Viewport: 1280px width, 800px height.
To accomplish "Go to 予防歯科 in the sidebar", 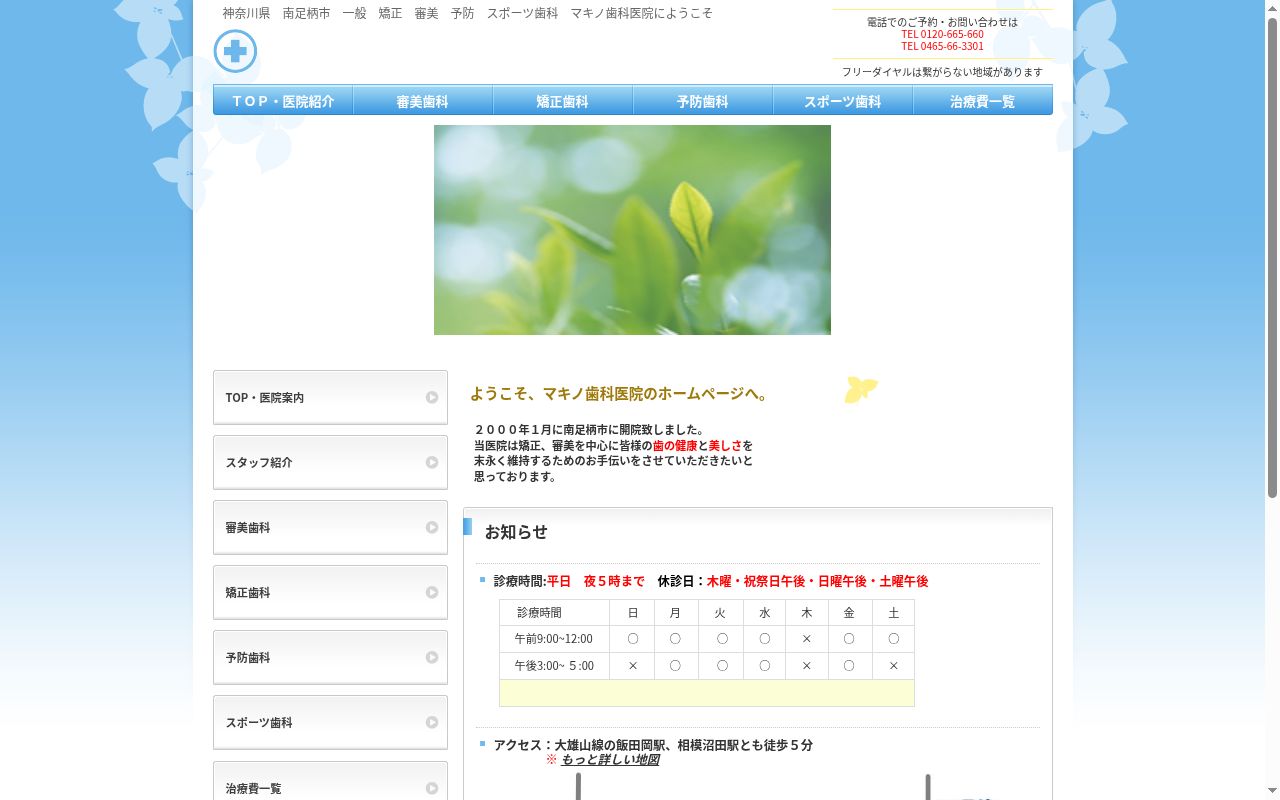I will (330, 657).
